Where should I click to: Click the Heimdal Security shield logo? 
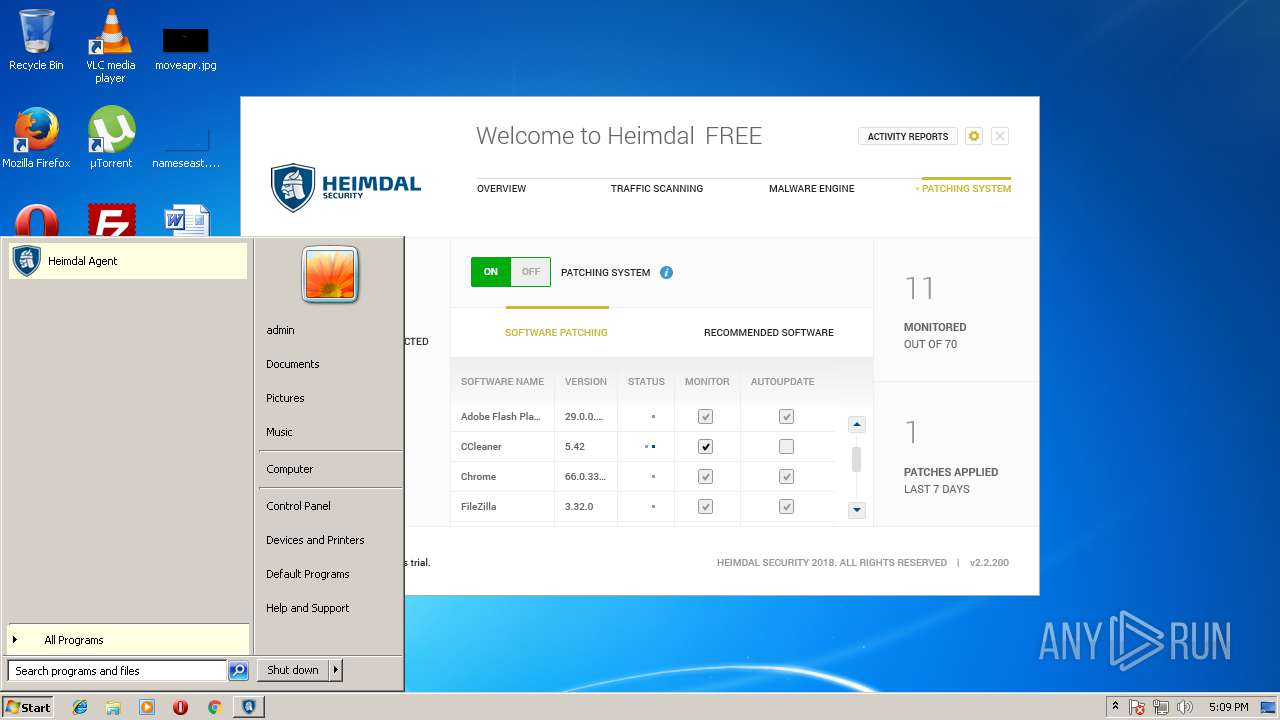click(x=293, y=188)
